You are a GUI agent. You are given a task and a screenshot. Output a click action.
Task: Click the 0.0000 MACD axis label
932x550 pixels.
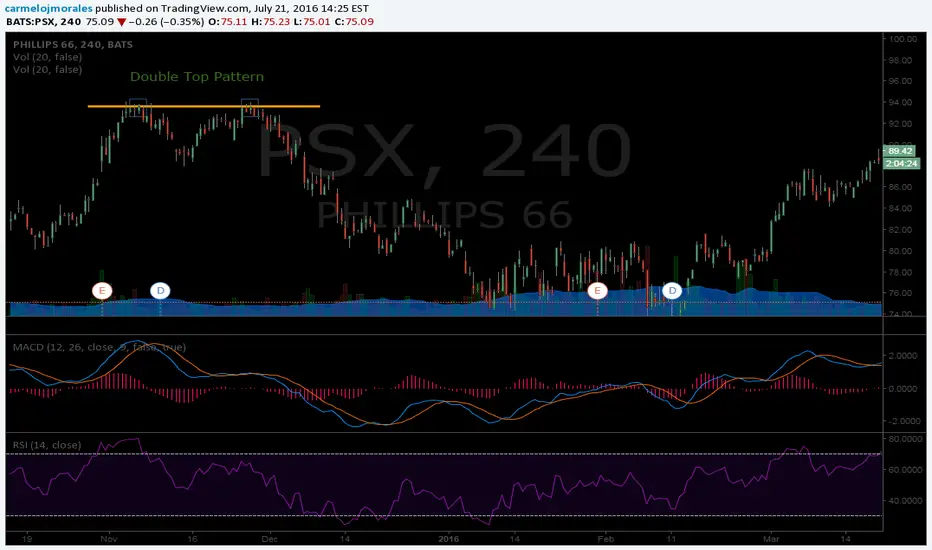tap(905, 388)
